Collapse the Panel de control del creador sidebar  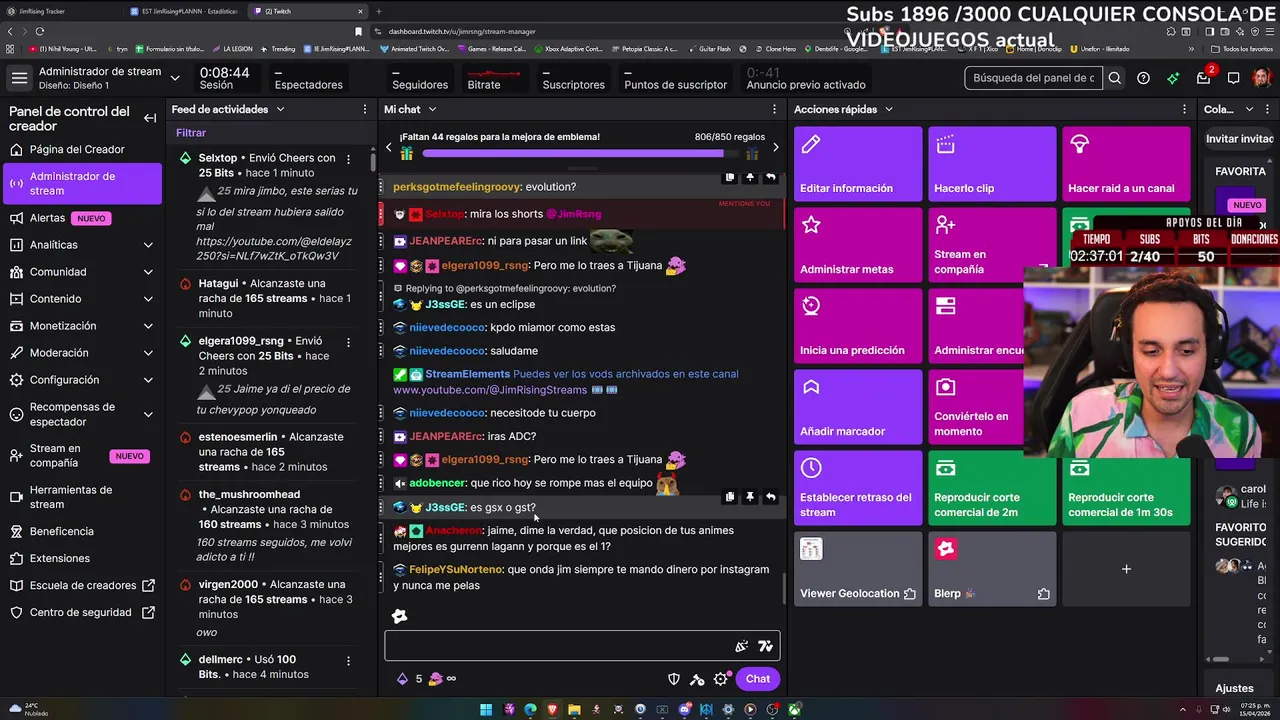(150, 118)
